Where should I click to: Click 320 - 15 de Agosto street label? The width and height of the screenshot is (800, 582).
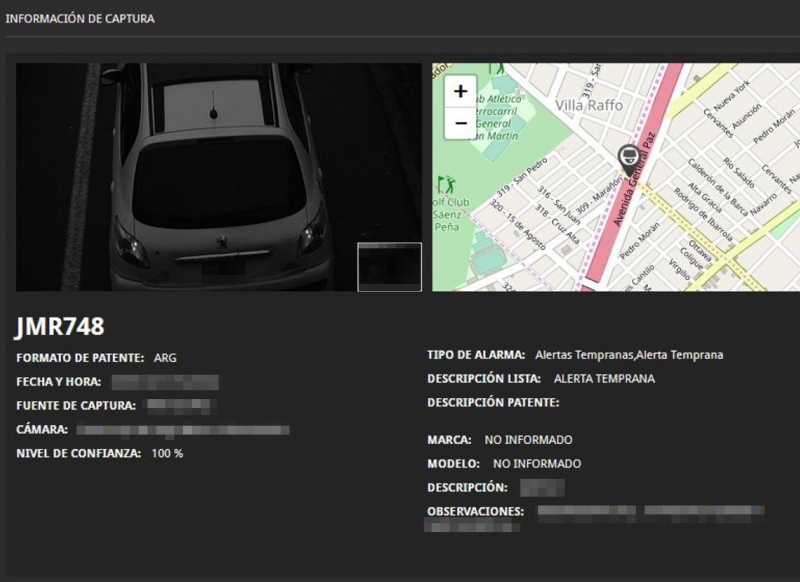point(517,225)
